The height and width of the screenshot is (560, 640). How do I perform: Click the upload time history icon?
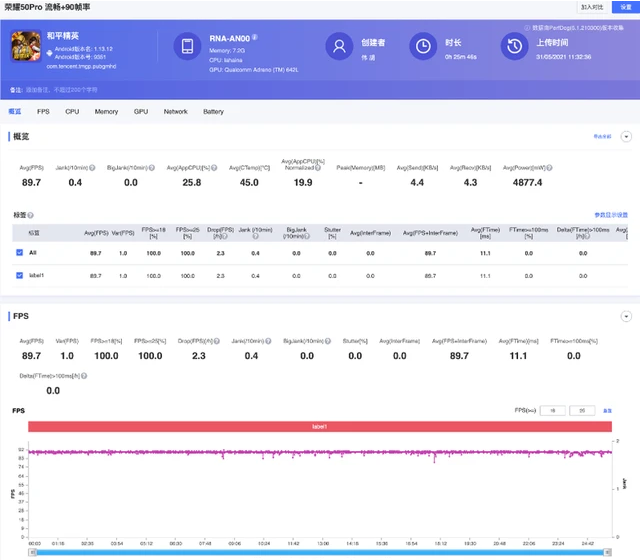coord(514,46)
